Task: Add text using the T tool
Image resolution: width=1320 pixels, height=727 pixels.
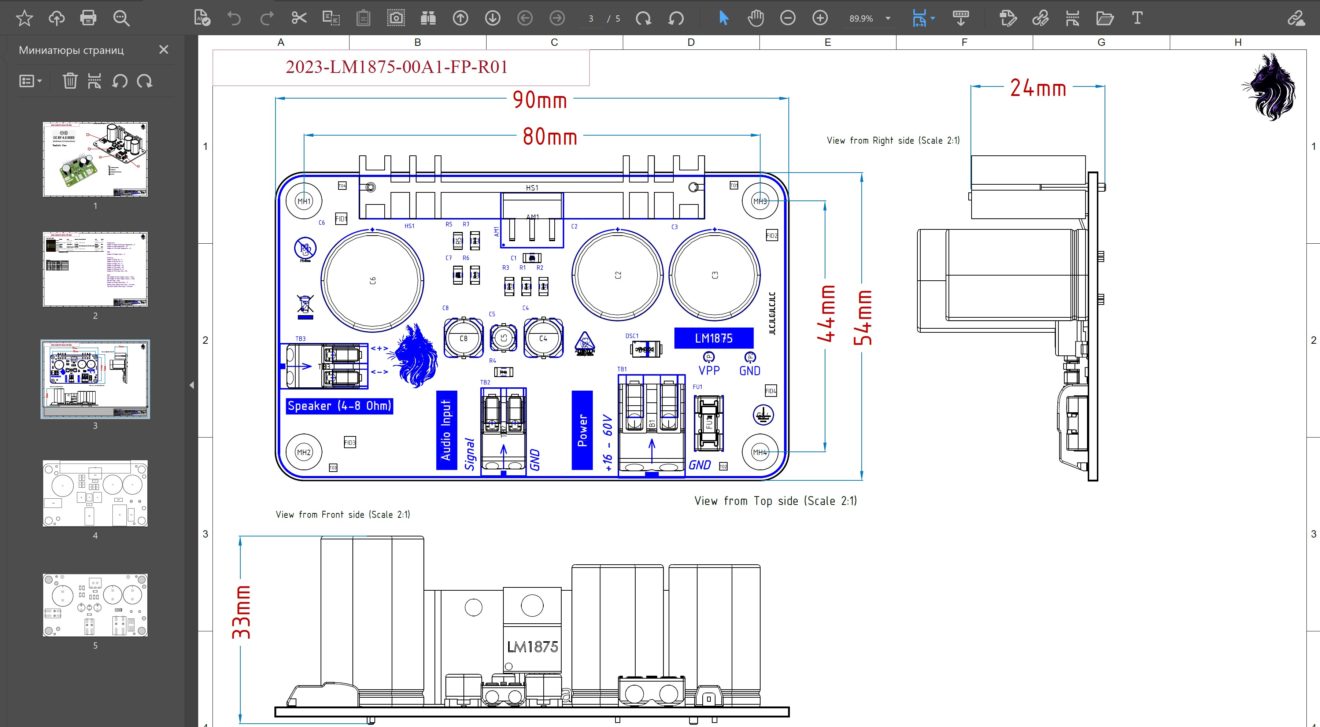Action: click(1136, 17)
